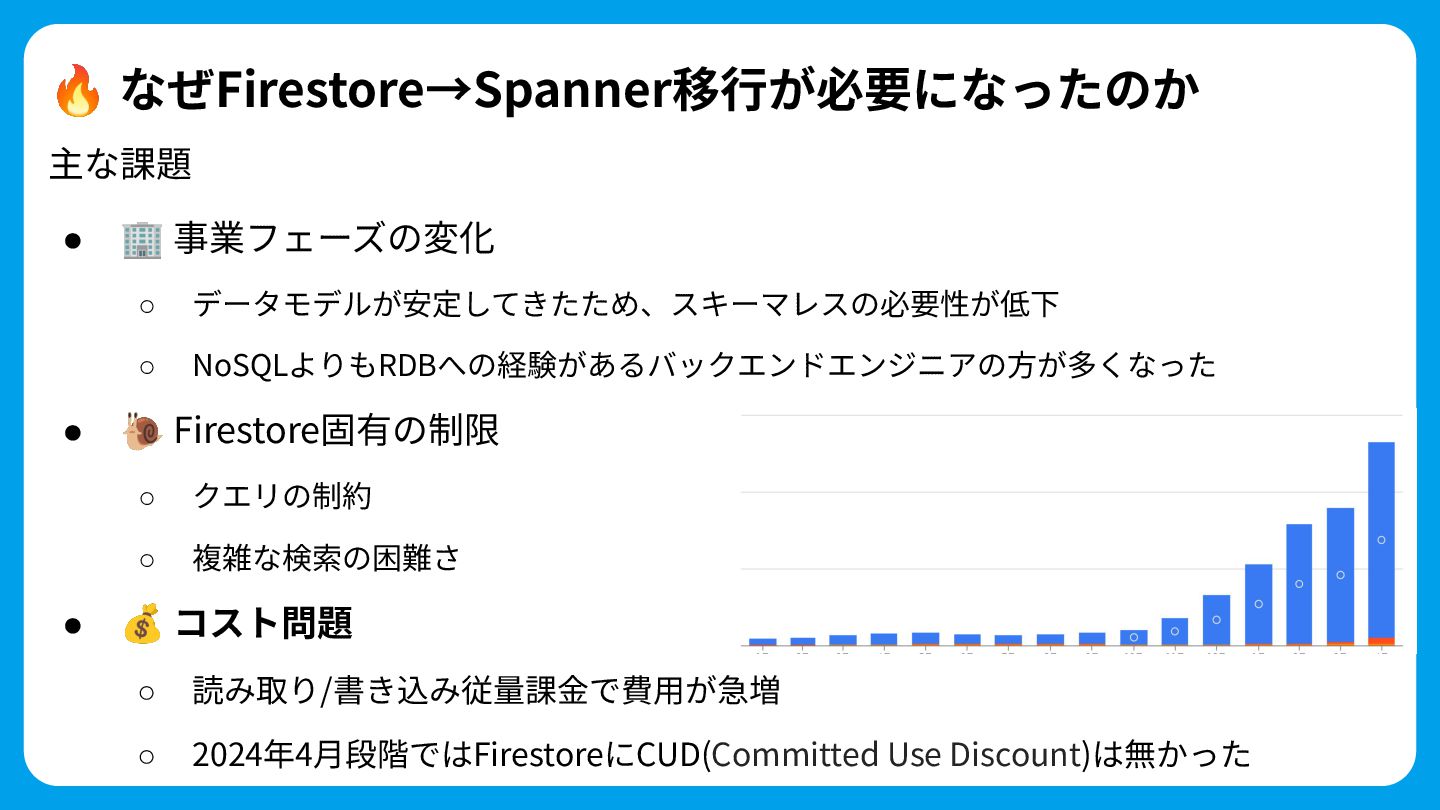
Task: Click the white circle marker on tallest bar
Action: [1381, 540]
